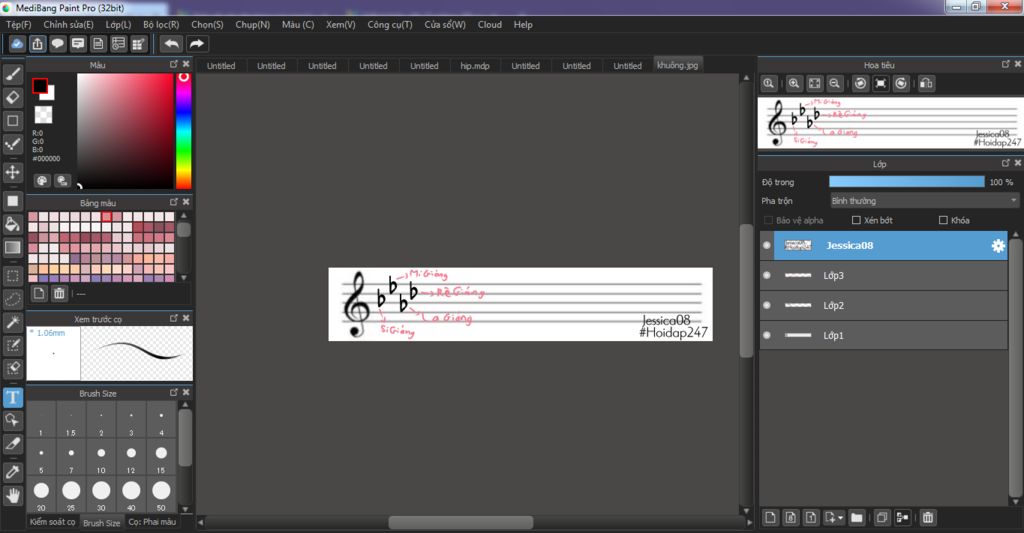Image resolution: width=1024 pixels, height=533 pixels.
Task: Activate the Magic Wand tool
Action: 13,322
